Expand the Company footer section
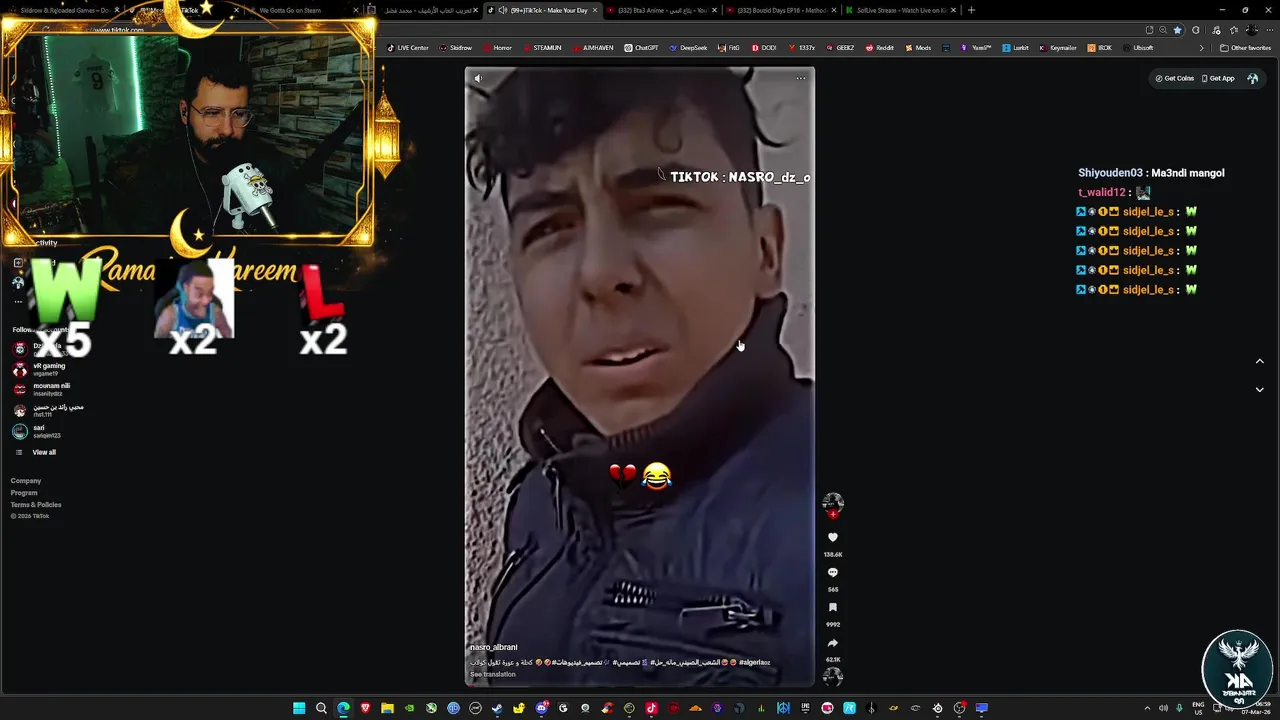The image size is (1280, 720). [x=26, y=481]
